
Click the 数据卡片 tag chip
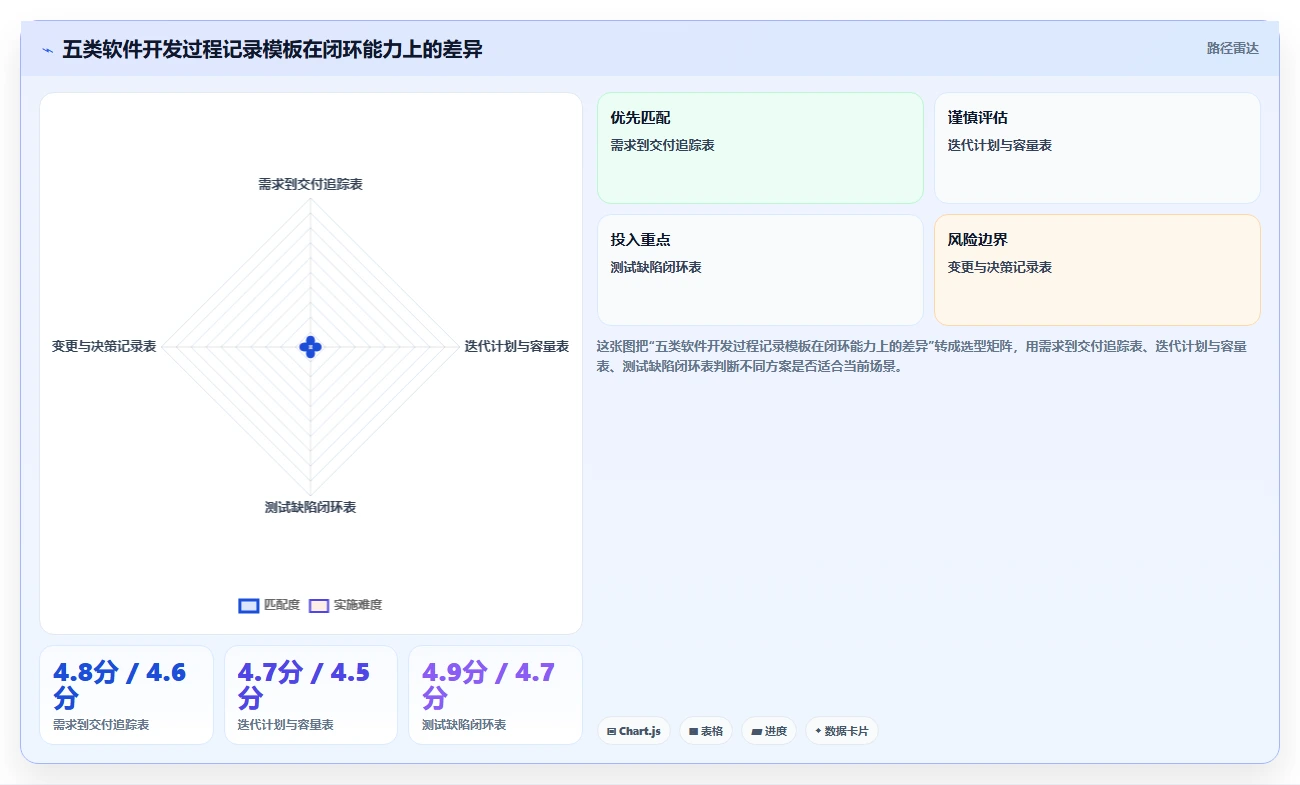(x=842, y=731)
